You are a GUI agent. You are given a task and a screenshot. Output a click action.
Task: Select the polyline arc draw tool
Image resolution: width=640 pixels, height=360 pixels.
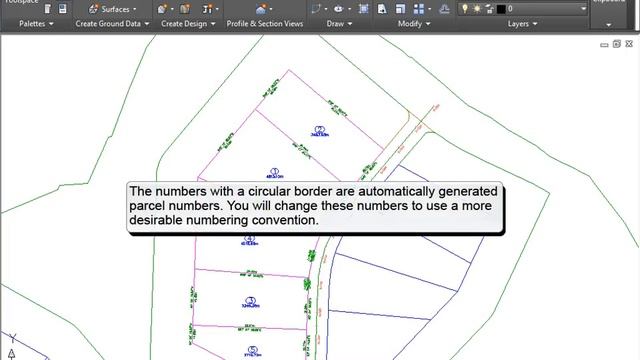[316, 9]
